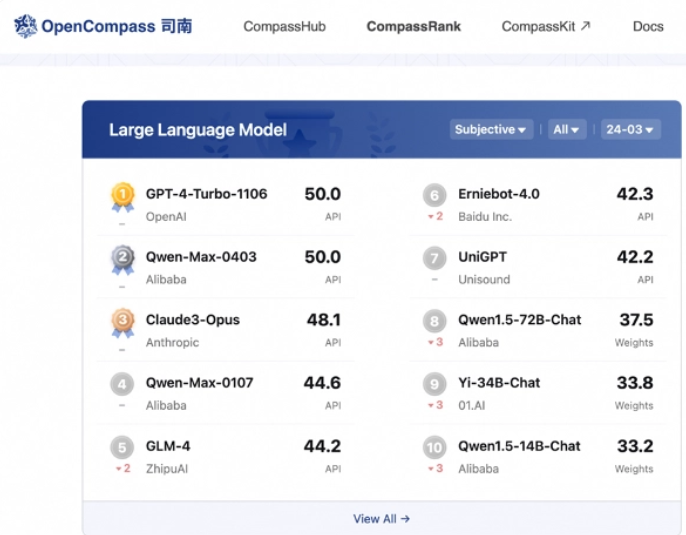Click the down-2 rank change under GLM-4 badge
686x535 pixels.
123,469
